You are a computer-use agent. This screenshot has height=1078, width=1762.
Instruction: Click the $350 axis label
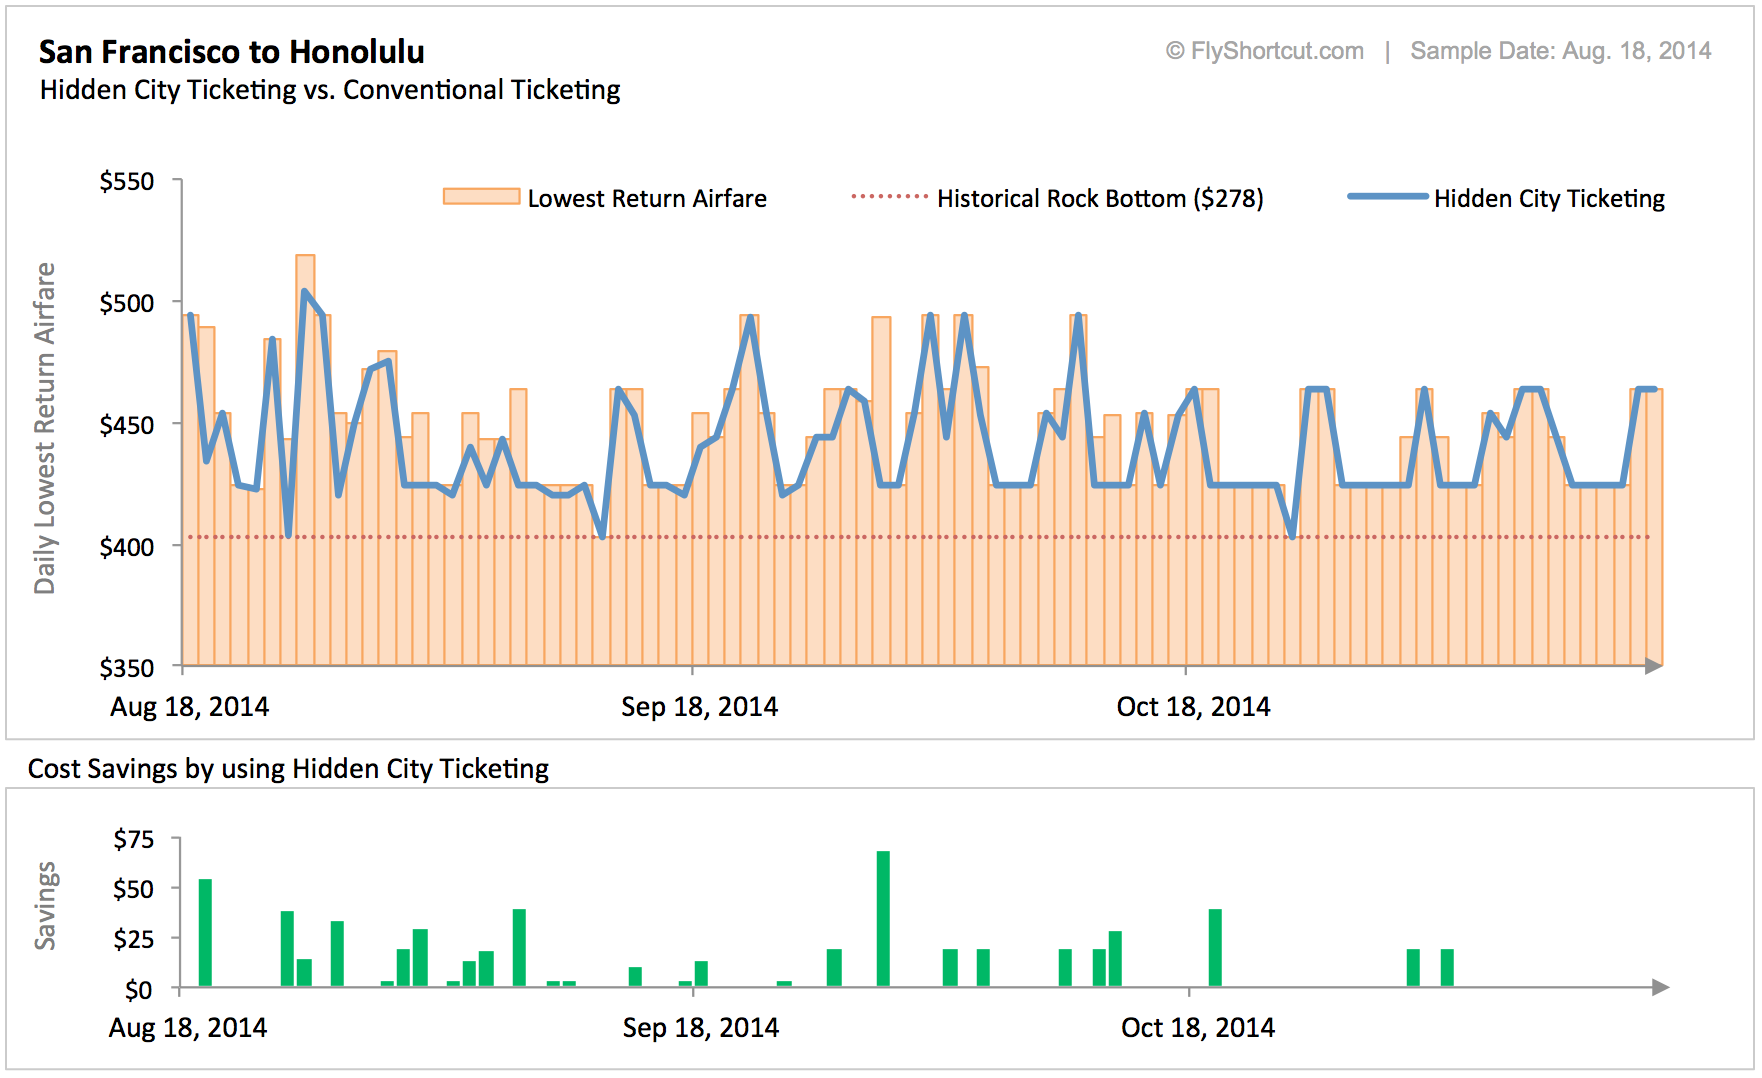127,668
